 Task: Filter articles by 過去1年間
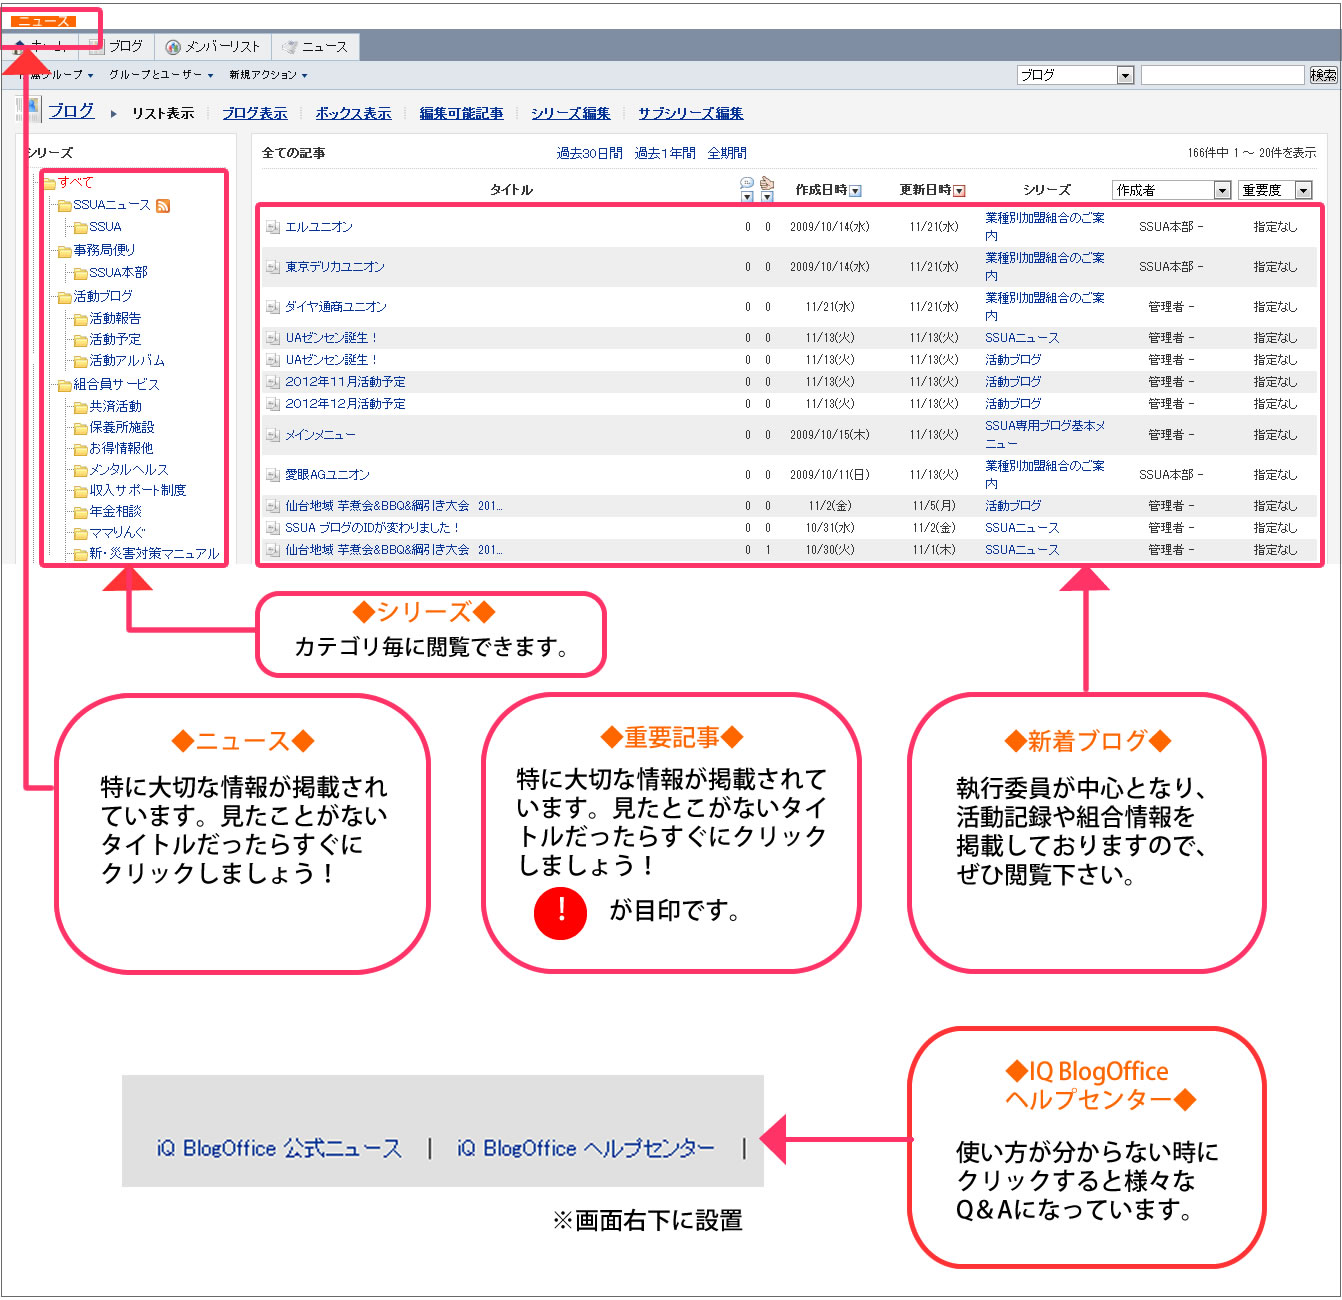[x=665, y=154]
